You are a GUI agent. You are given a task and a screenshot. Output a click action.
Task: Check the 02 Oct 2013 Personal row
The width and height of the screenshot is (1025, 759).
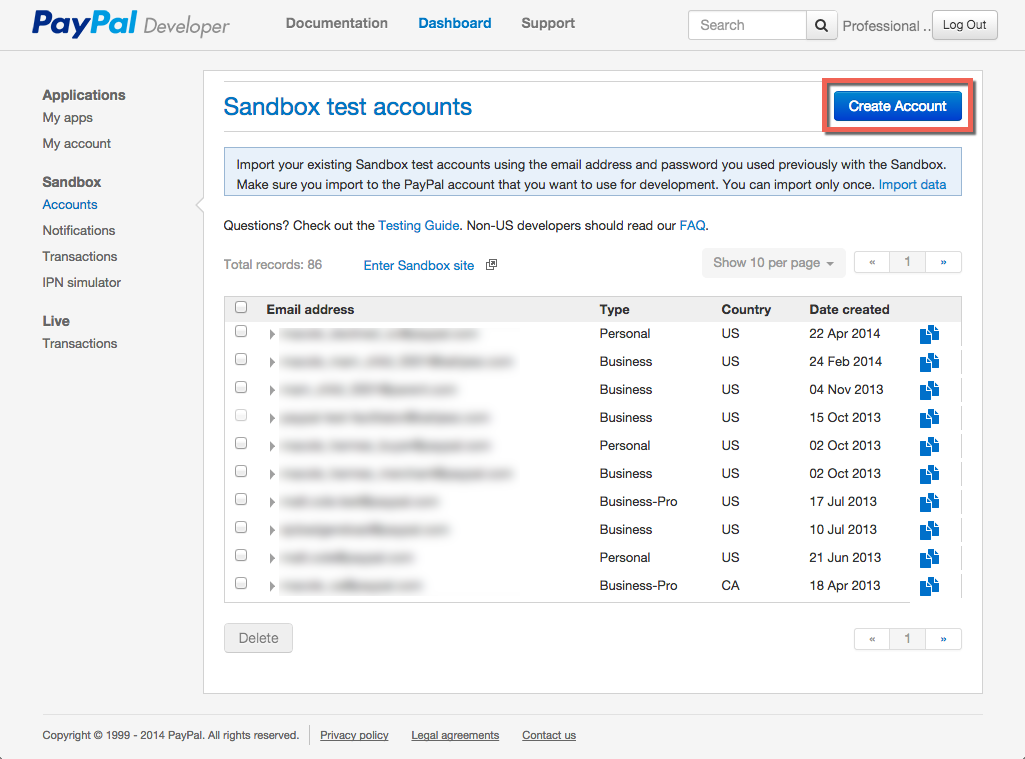click(241, 443)
